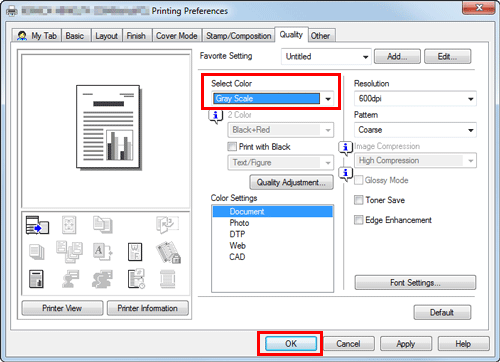The height and width of the screenshot is (362, 500).
Task: Expand the Resolution 600dpi dropdown
Action: [x=415, y=99]
